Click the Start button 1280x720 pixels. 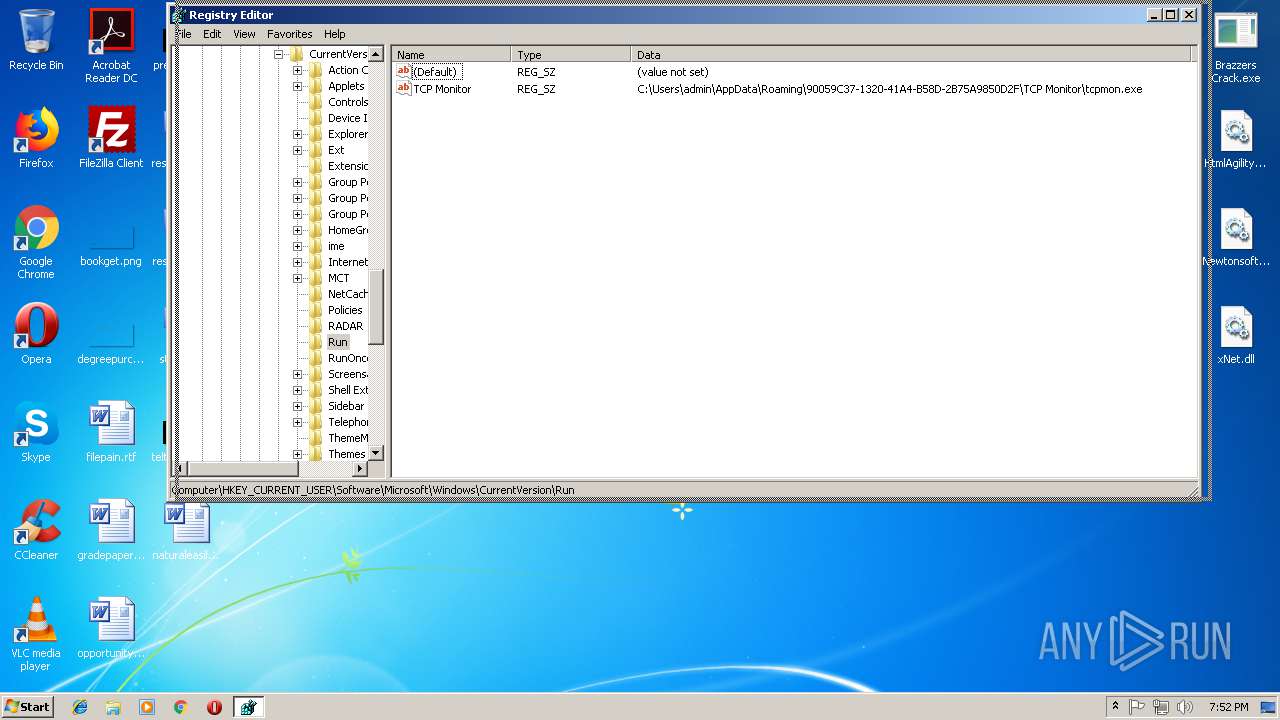pos(27,707)
